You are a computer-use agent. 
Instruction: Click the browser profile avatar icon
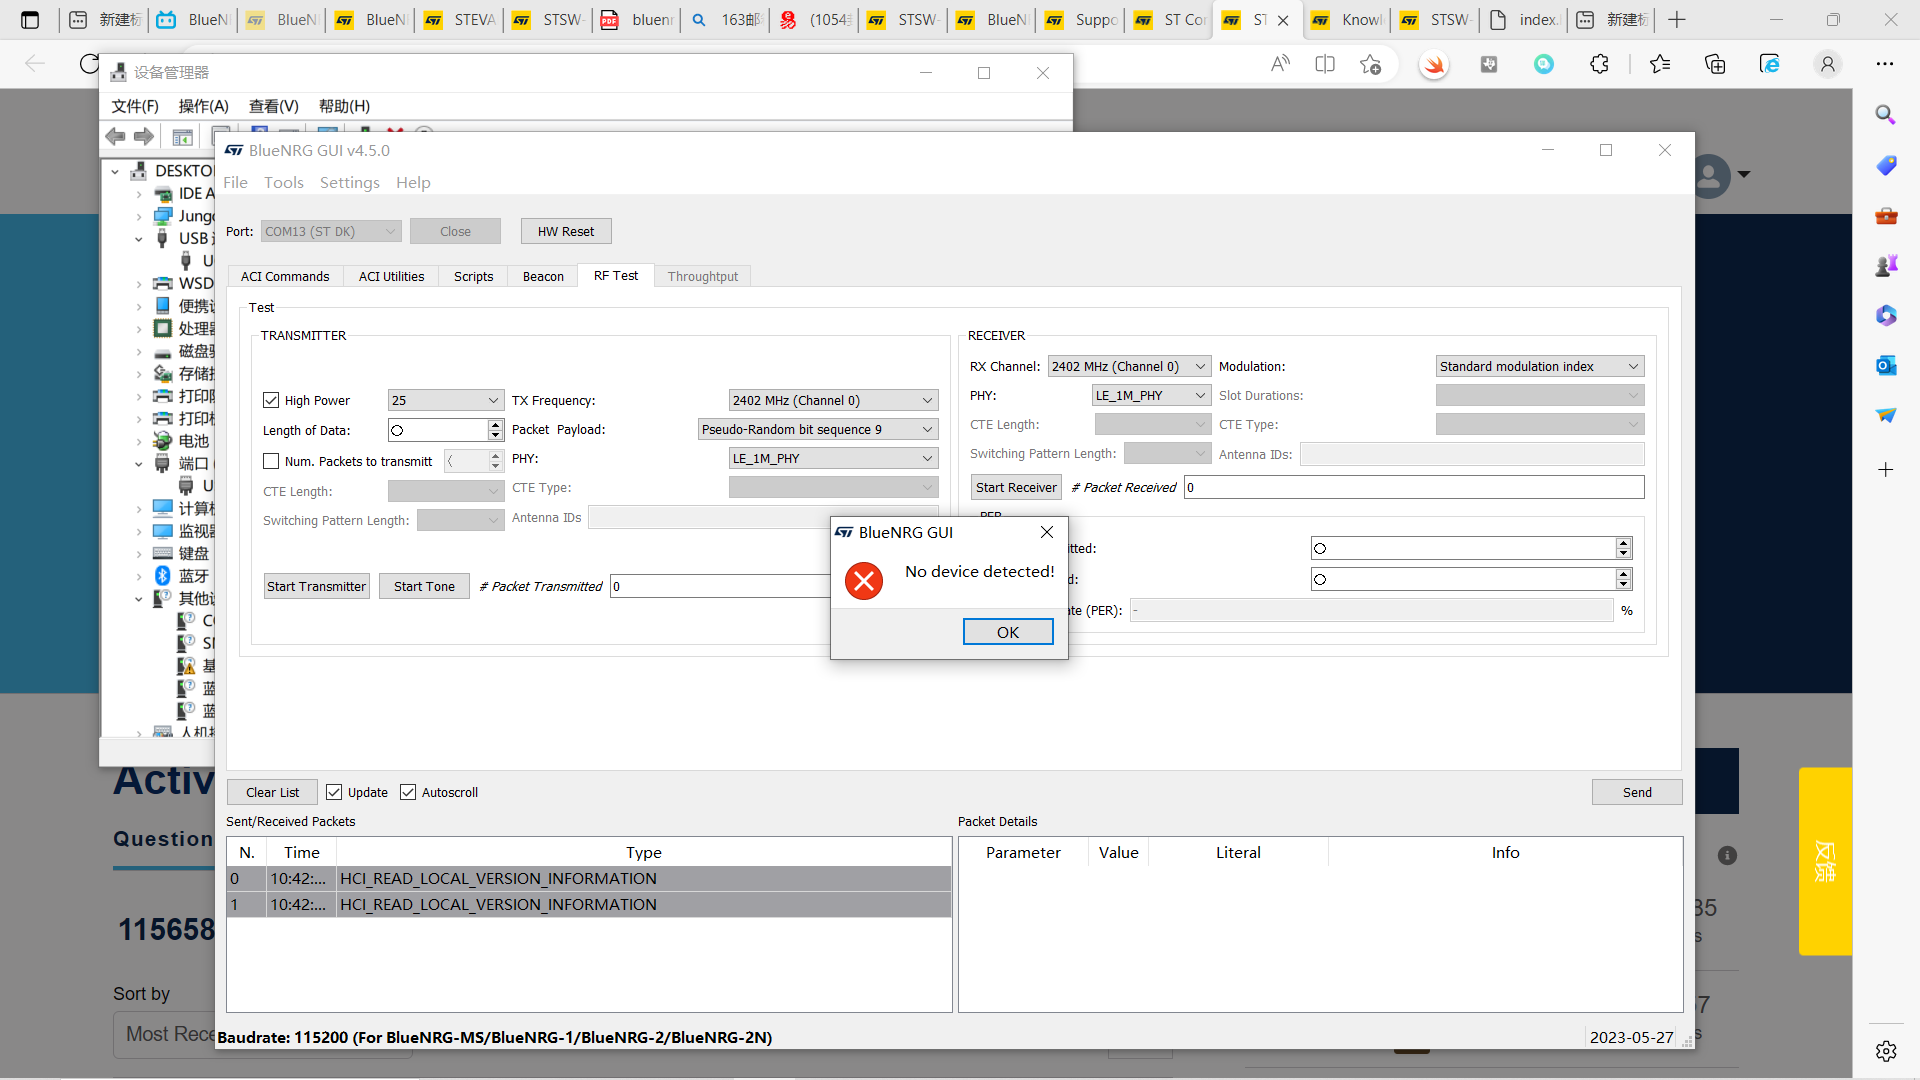point(1827,64)
